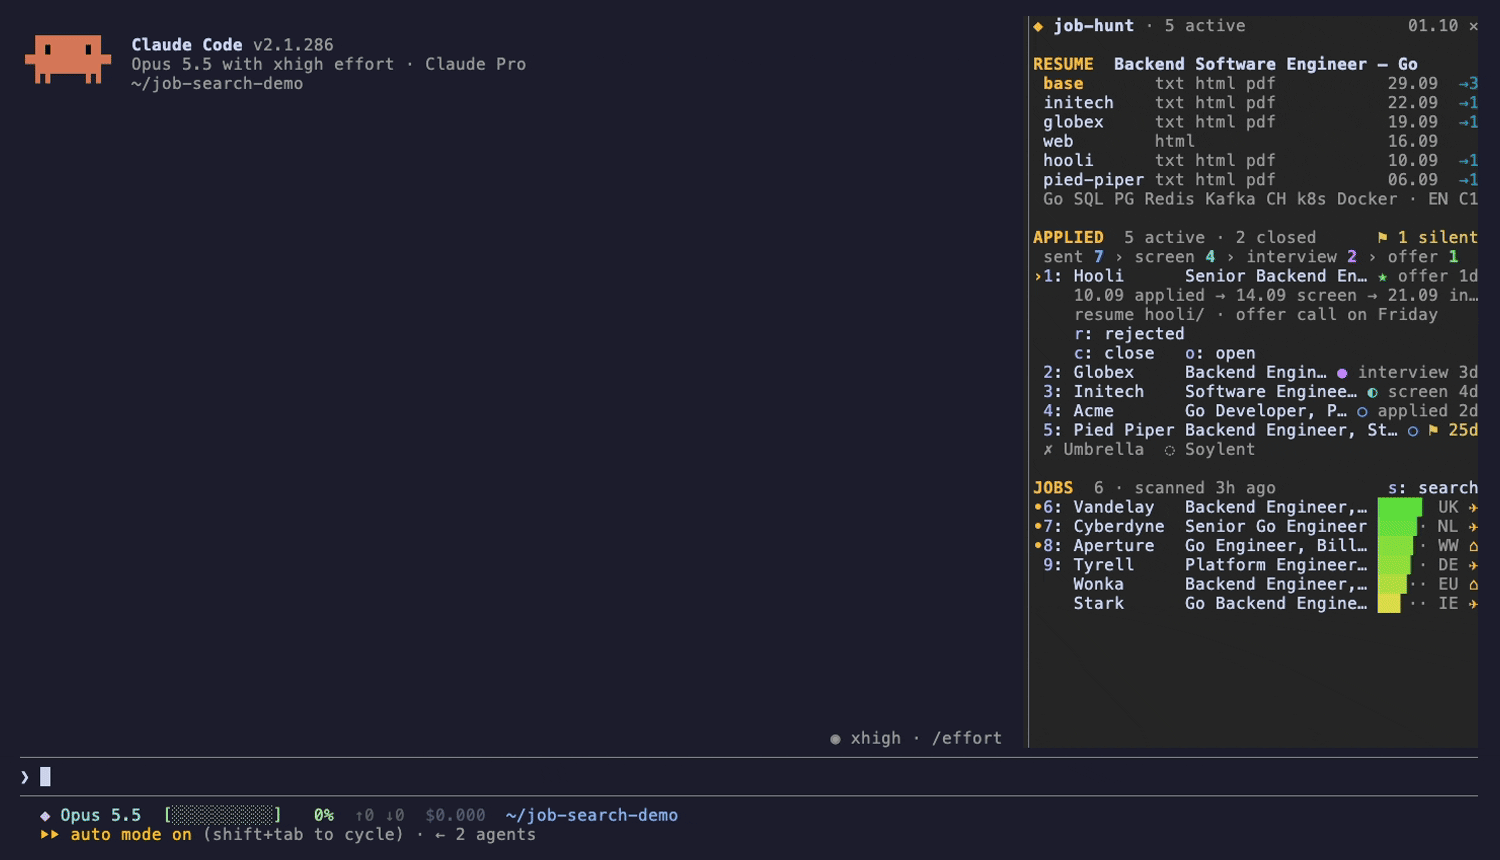The width and height of the screenshot is (1500, 860).
Task: Select the JOBS section header
Action: 1053,488
